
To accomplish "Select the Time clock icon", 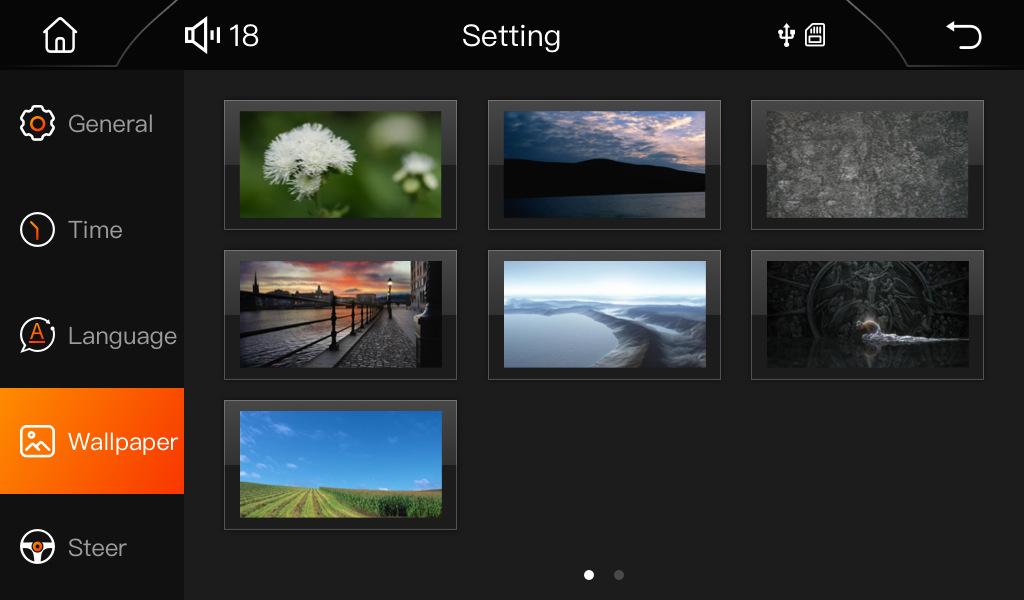I will coord(37,230).
